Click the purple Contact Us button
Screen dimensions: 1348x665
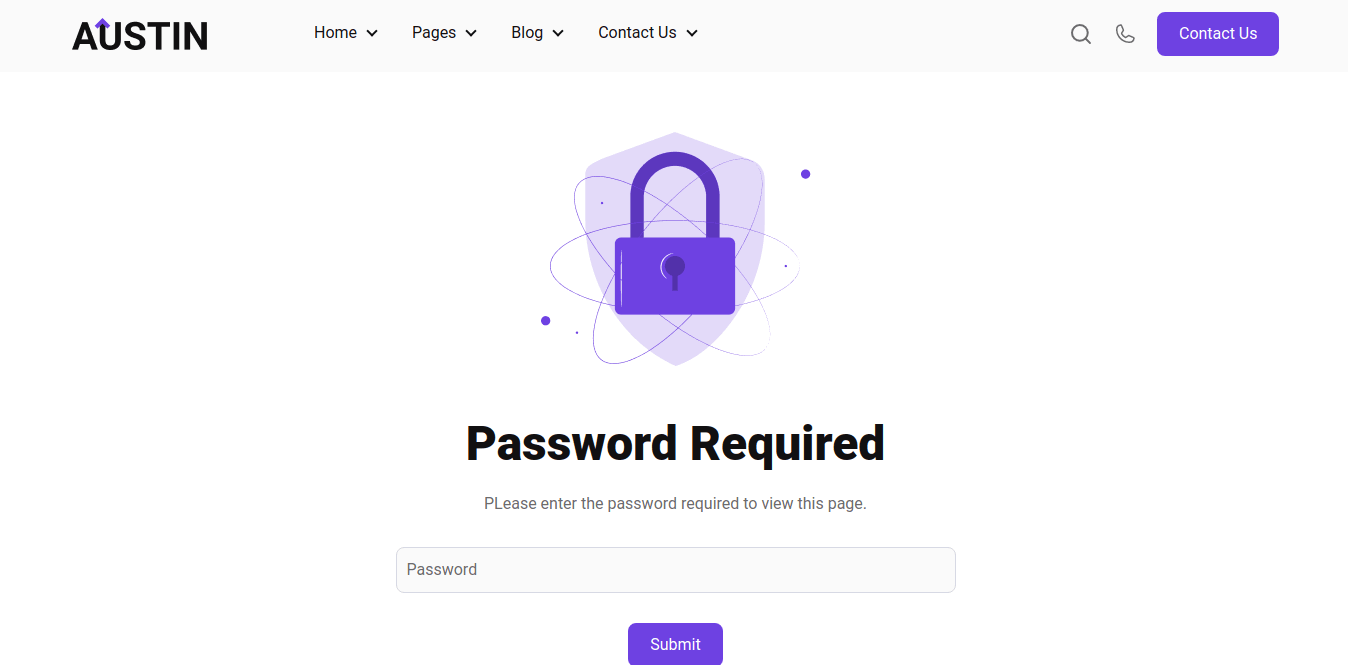click(1217, 33)
